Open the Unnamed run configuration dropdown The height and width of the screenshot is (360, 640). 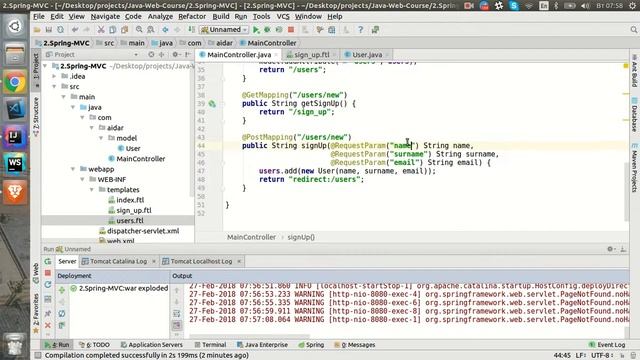pyautogui.click(x=224, y=30)
